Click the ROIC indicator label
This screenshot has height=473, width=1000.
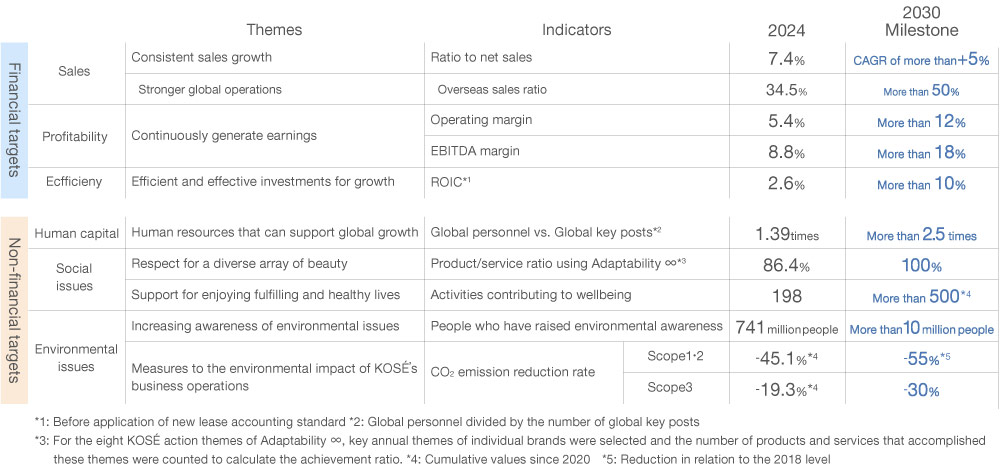[x=449, y=183]
